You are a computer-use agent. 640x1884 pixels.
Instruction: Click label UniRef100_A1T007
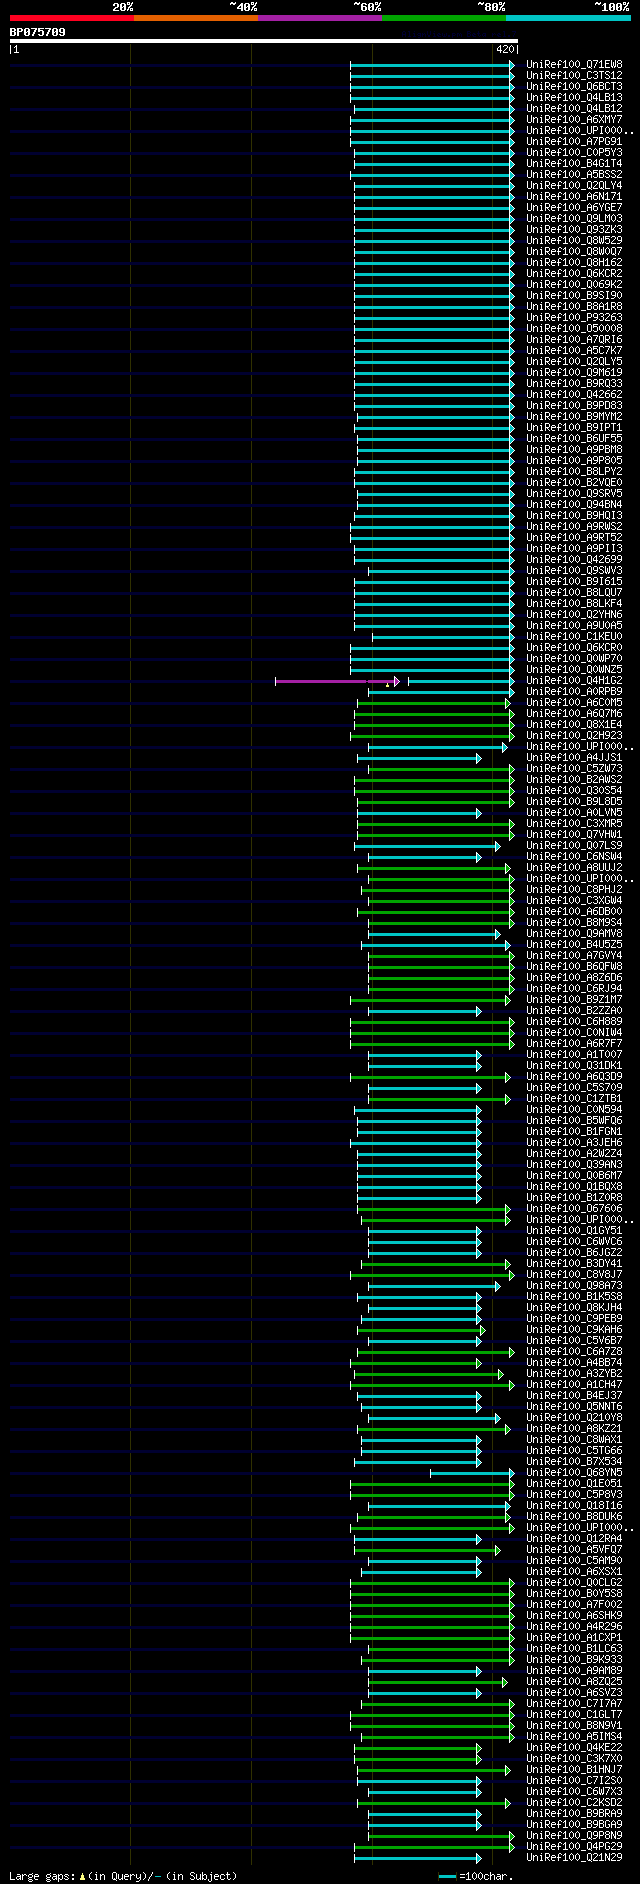(574, 1055)
